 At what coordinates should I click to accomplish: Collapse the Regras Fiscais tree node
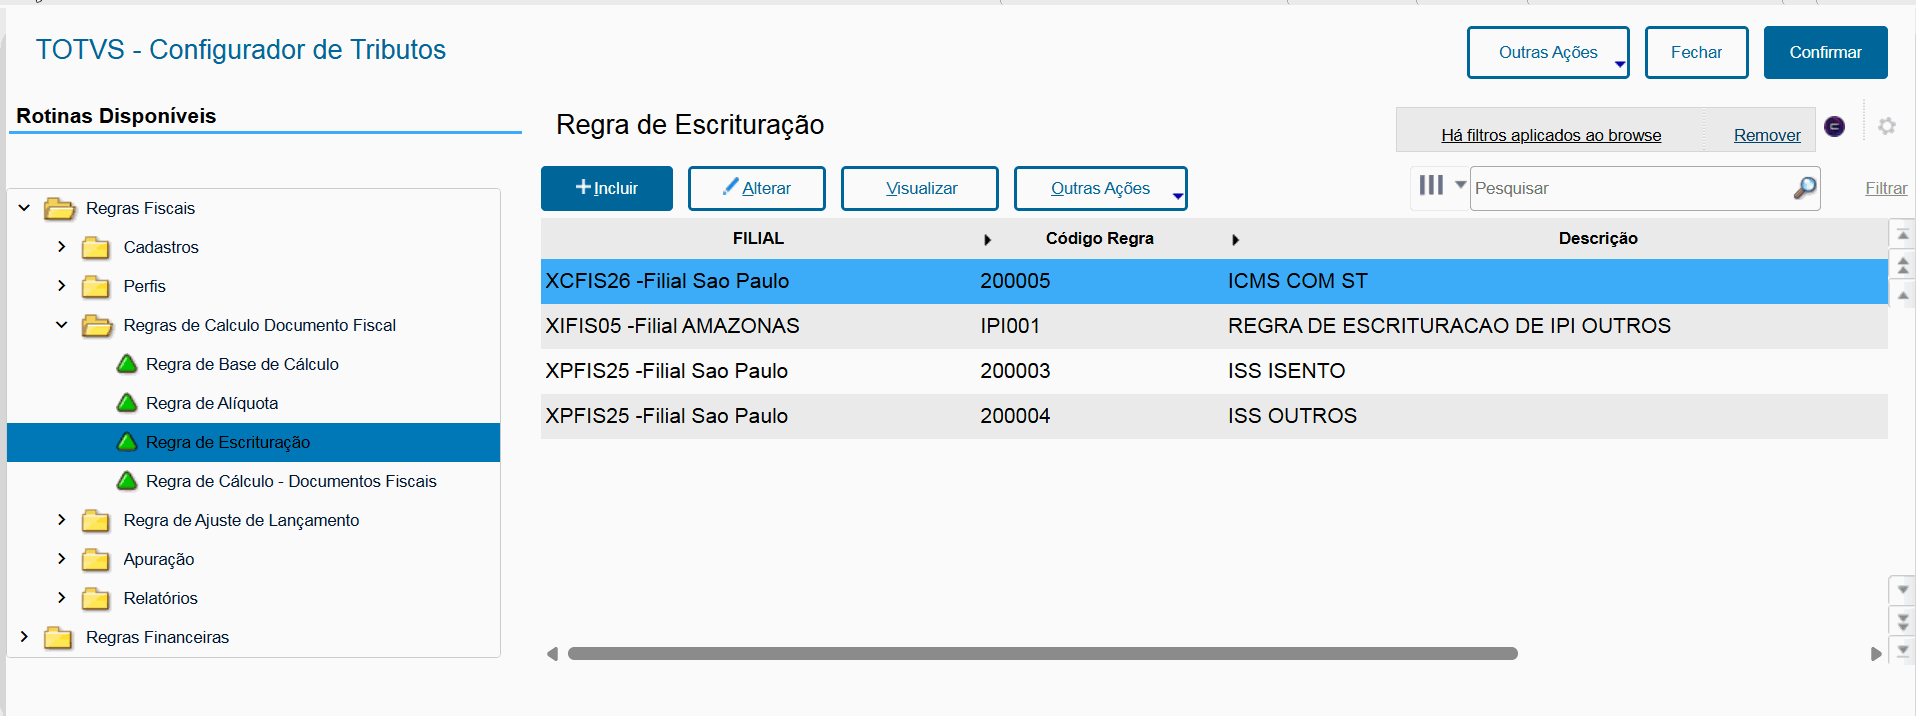pyautogui.click(x=24, y=208)
